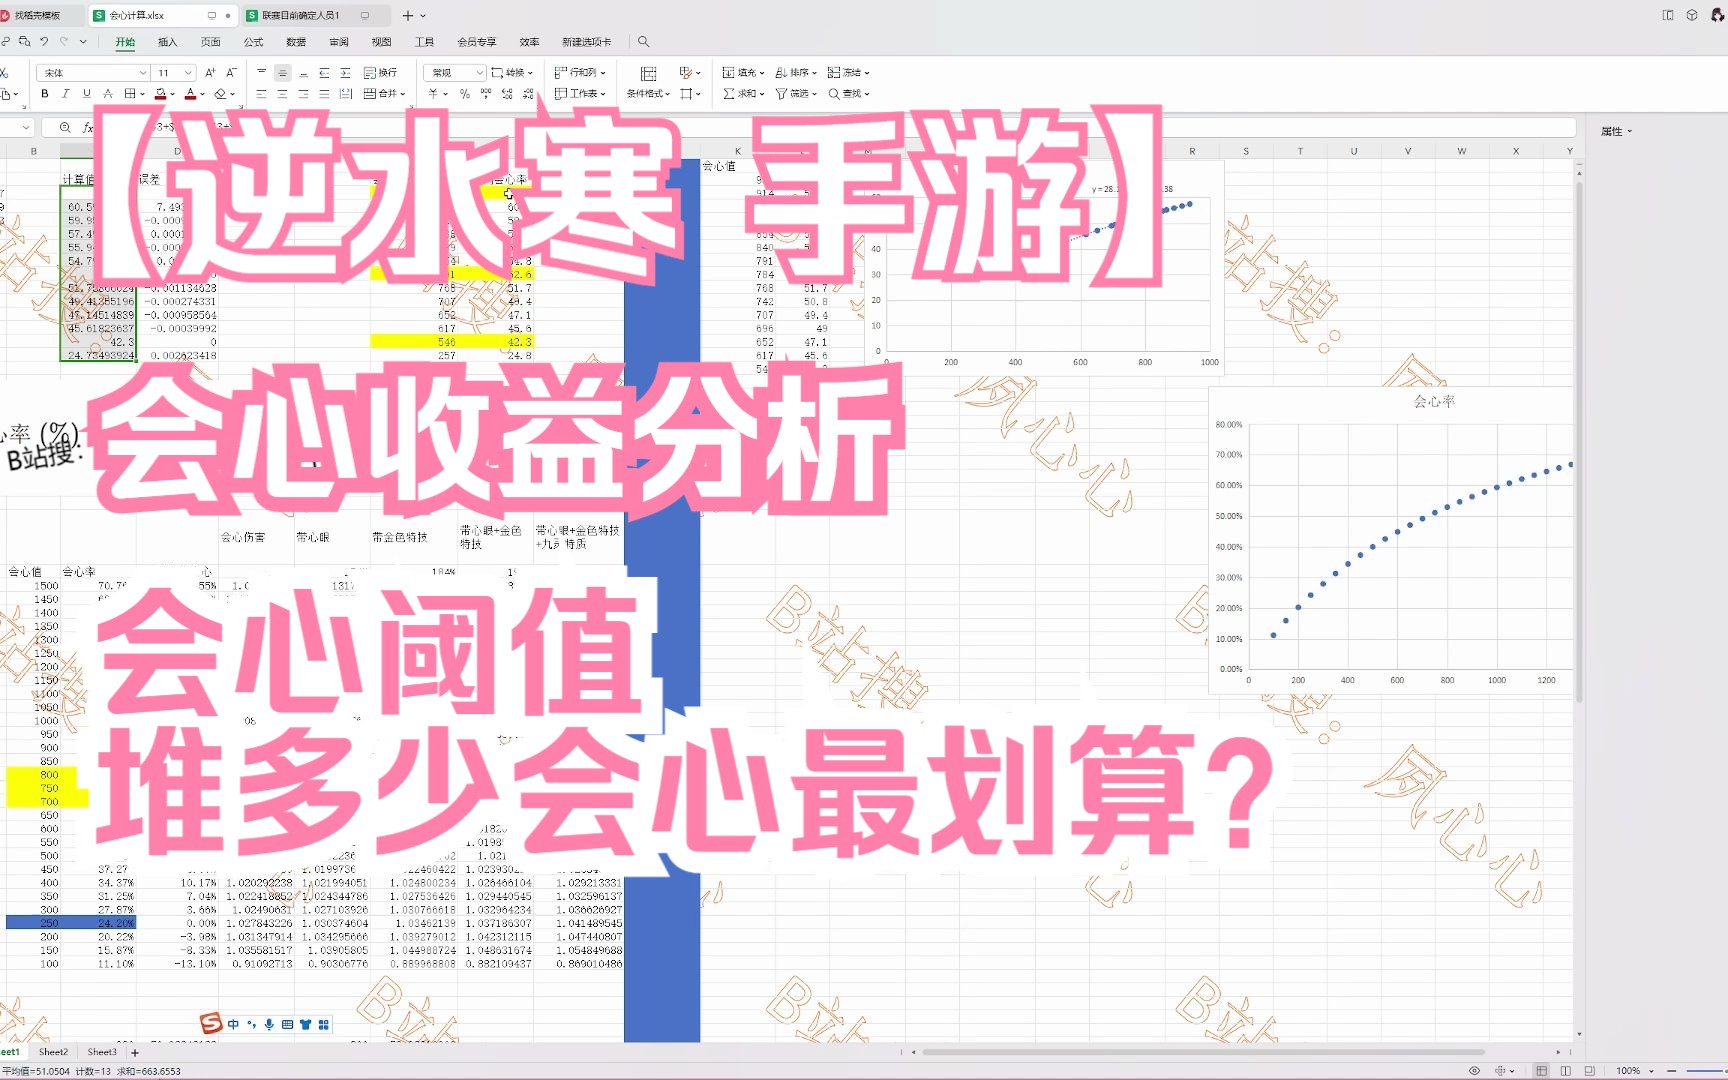Click the percent style icon
Viewport: 1728px width, 1080px height.
click(x=465, y=94)
